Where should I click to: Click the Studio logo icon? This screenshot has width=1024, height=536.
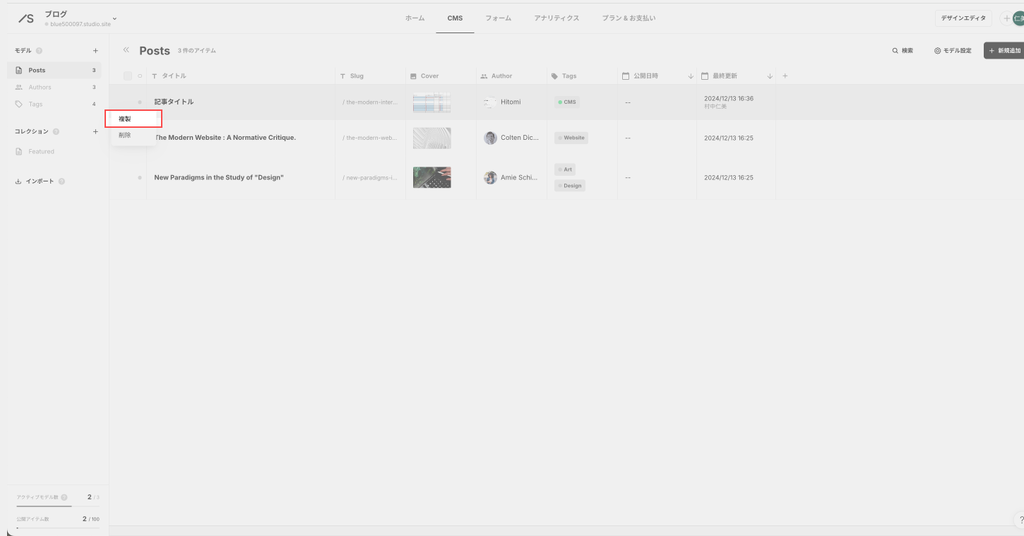[26, 18]
